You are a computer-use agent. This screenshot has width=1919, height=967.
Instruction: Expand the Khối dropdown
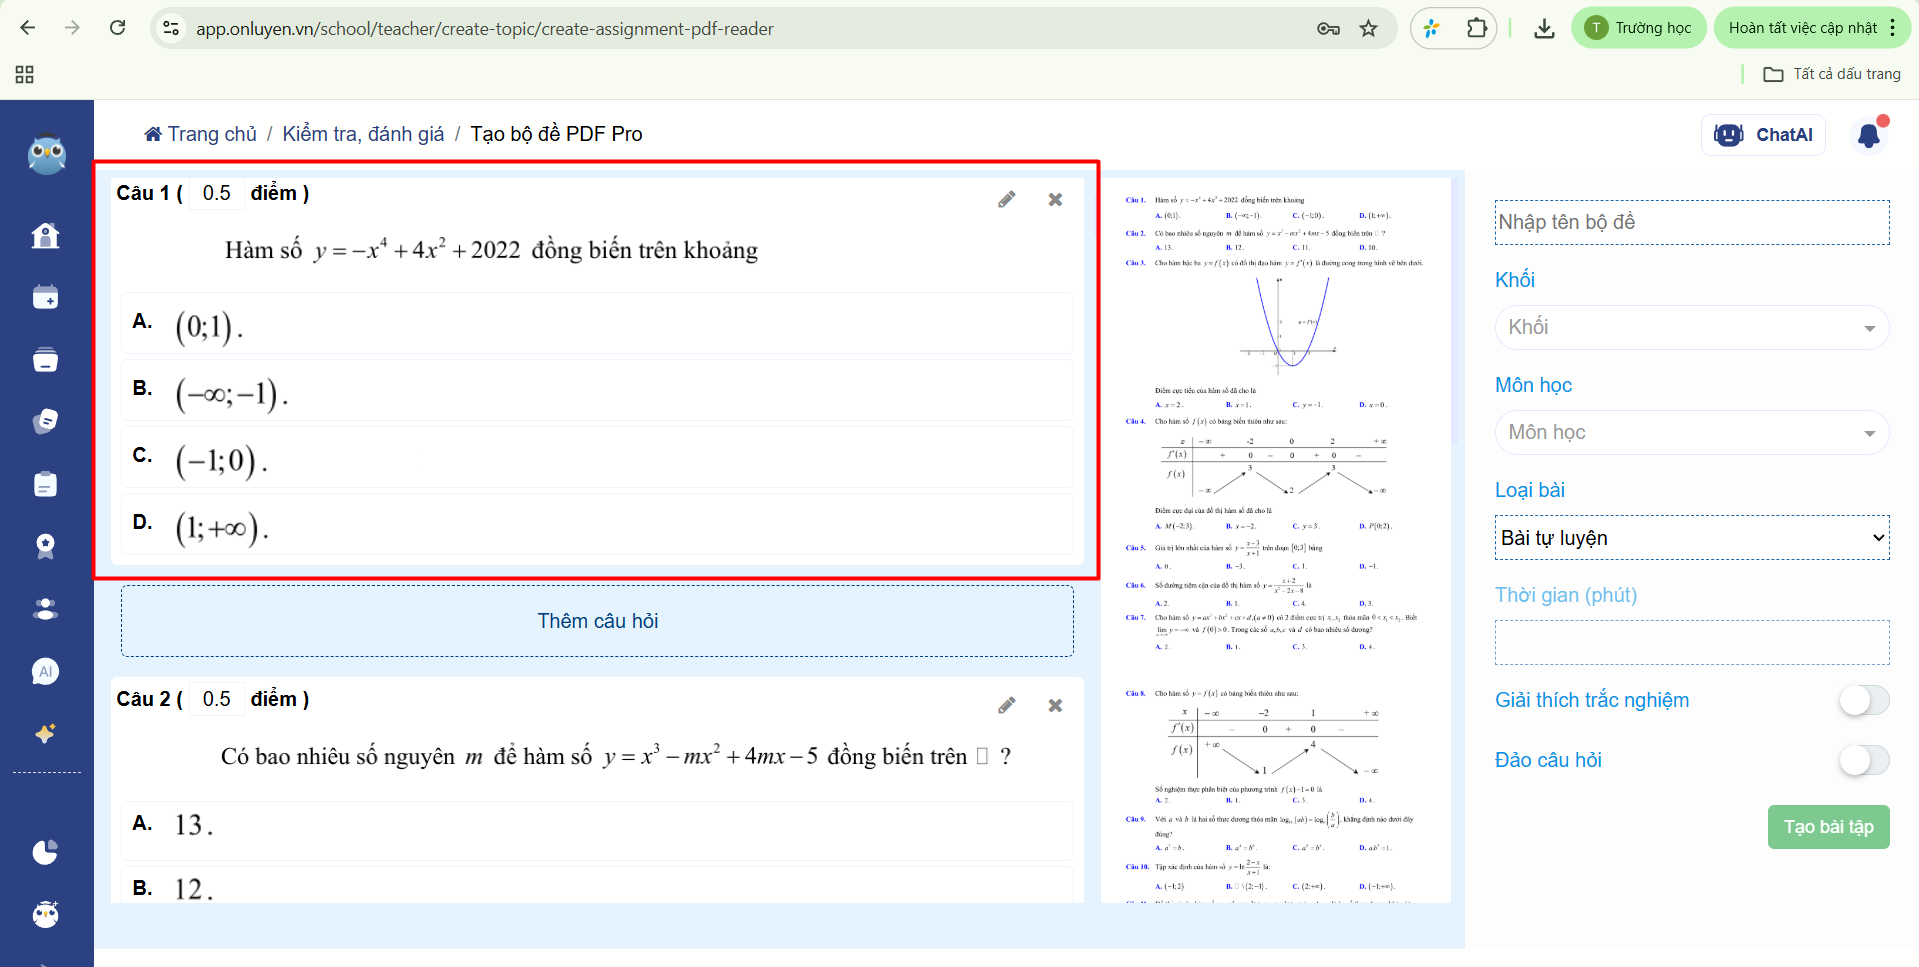pos(1691,328)
